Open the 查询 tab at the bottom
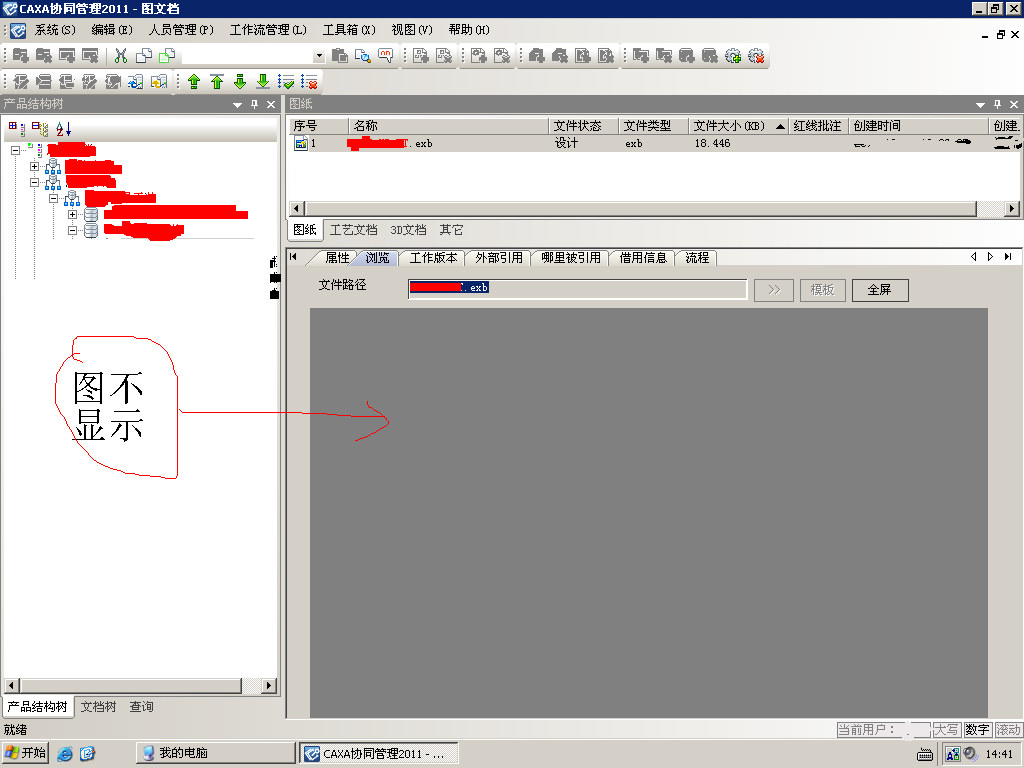The height and width of the screenshot is (768, 1024). coord(141,707)
